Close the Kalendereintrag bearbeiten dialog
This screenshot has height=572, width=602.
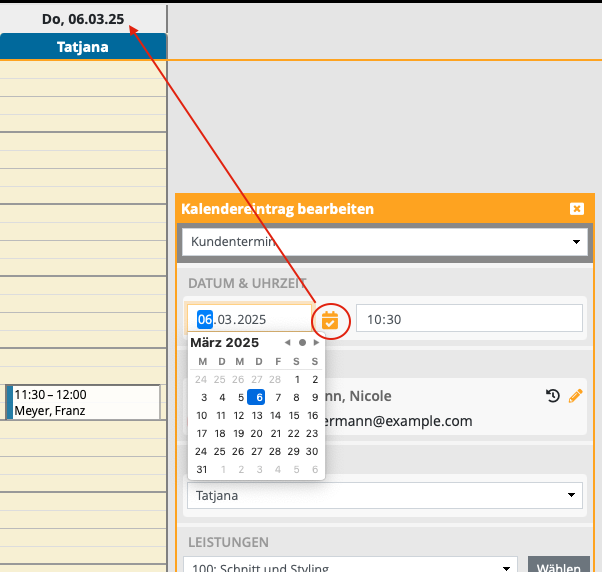576,209
